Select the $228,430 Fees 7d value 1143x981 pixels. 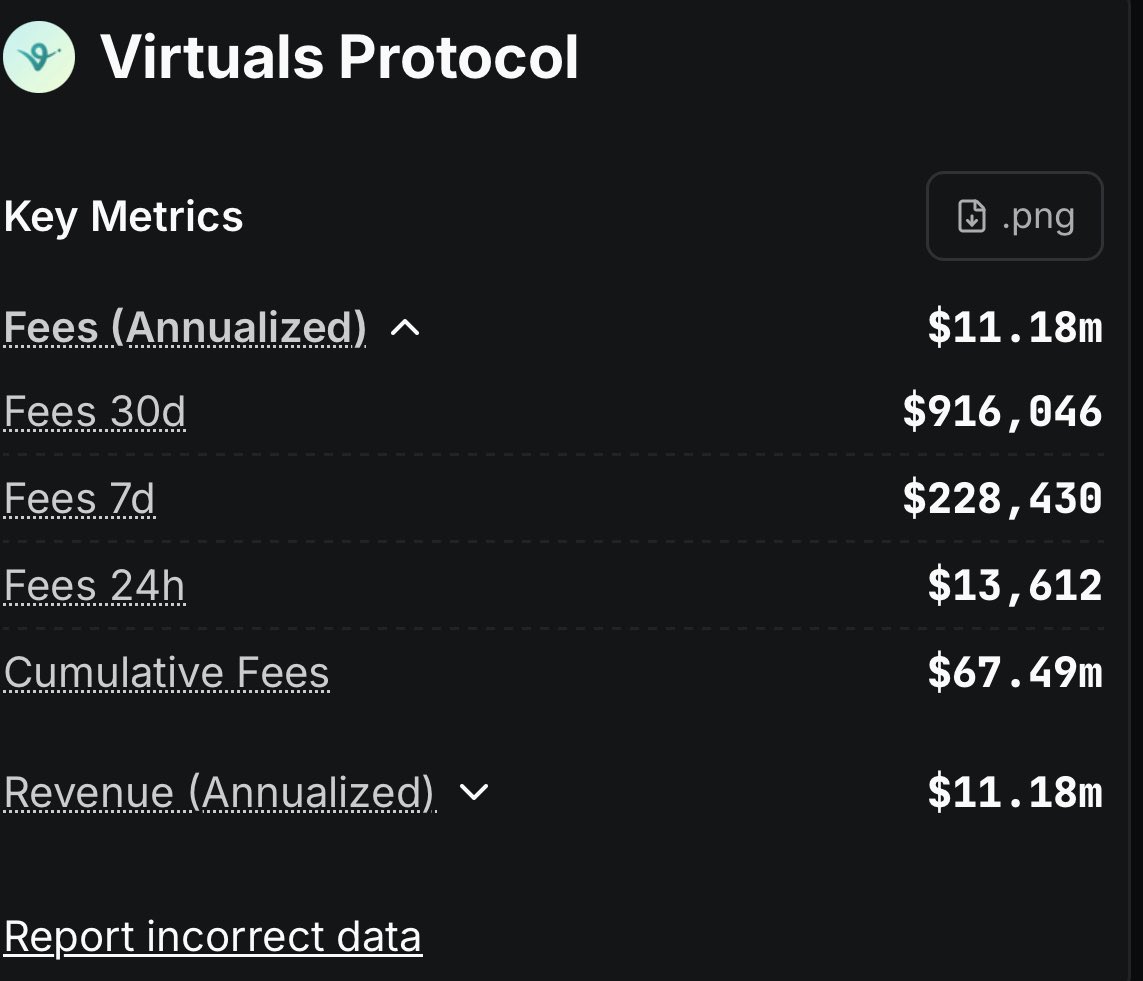tap(1002, 499)
